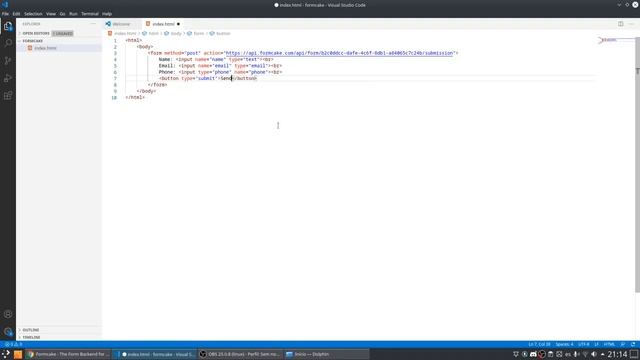Change the HTML language mode

609,344
